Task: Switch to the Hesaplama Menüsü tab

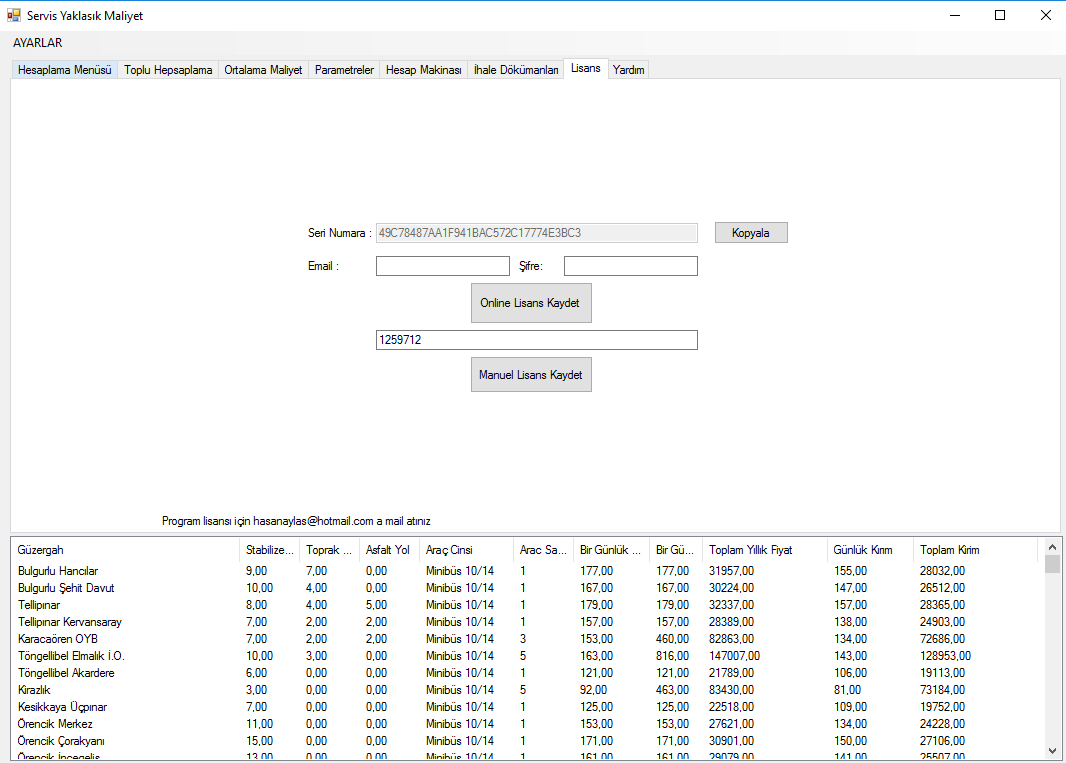Action: coord(65,70)
